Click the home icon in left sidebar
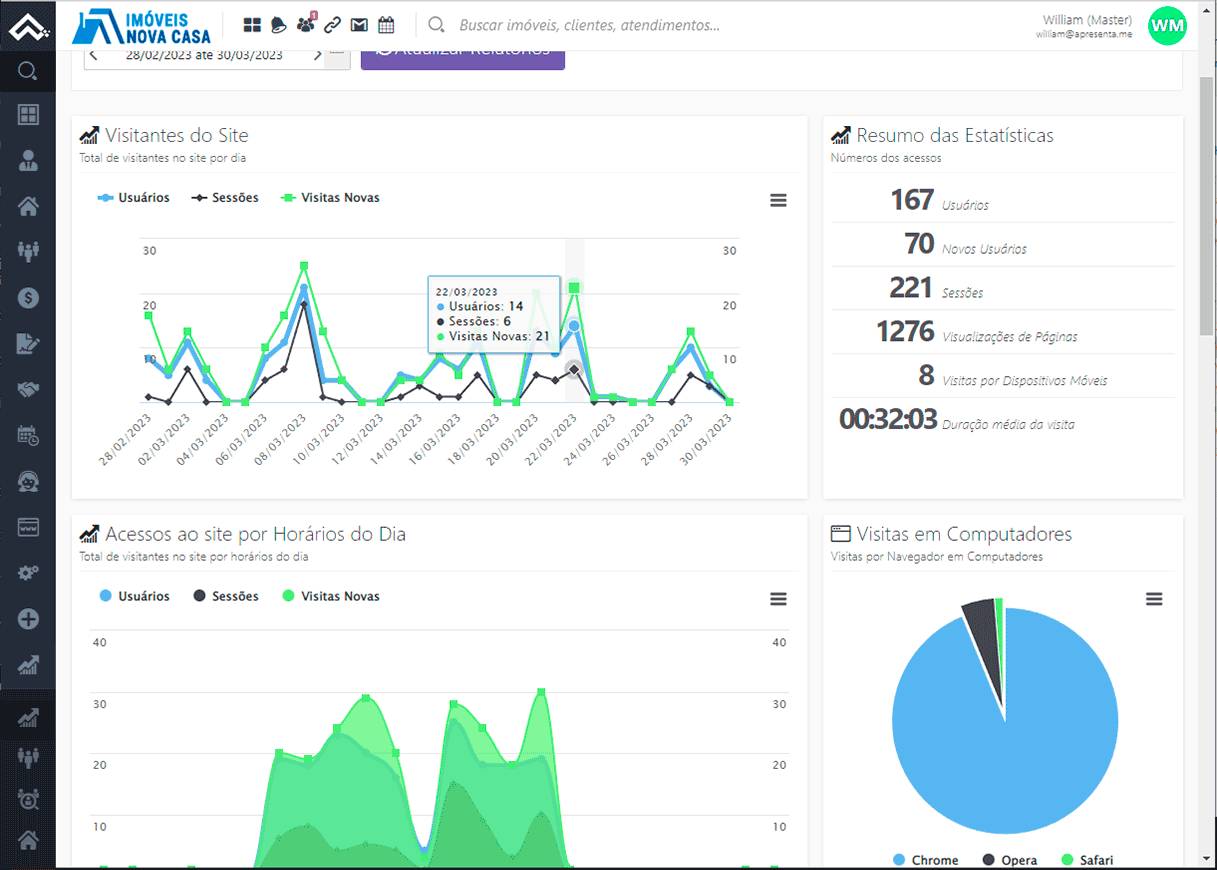 point(28,206)
